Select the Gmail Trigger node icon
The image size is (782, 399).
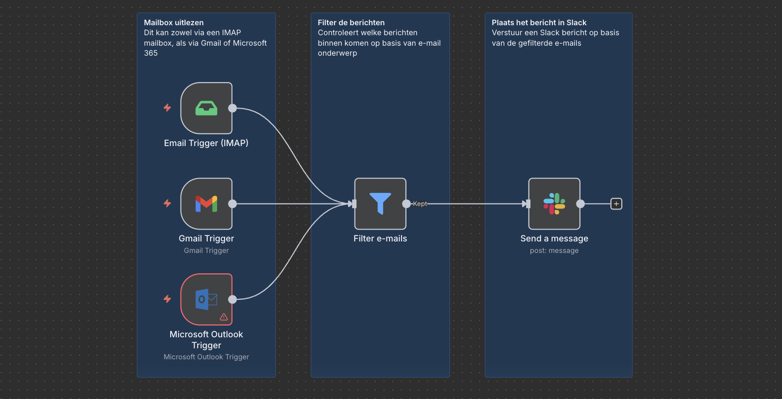click(x=206, y=203)
